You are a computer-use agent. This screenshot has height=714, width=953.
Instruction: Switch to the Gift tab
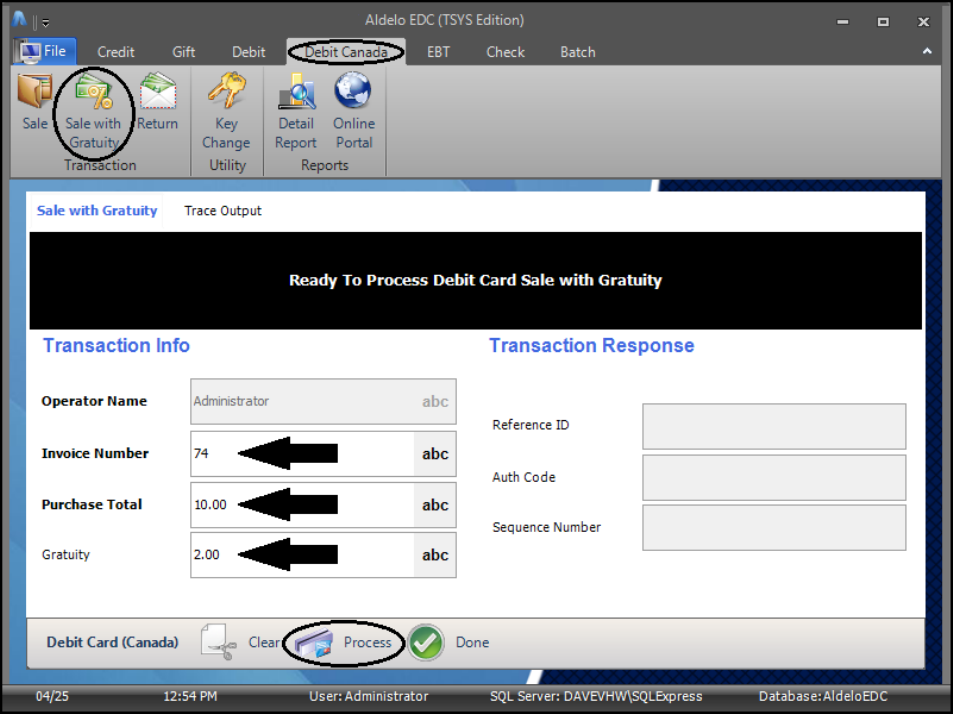(184, 52)
